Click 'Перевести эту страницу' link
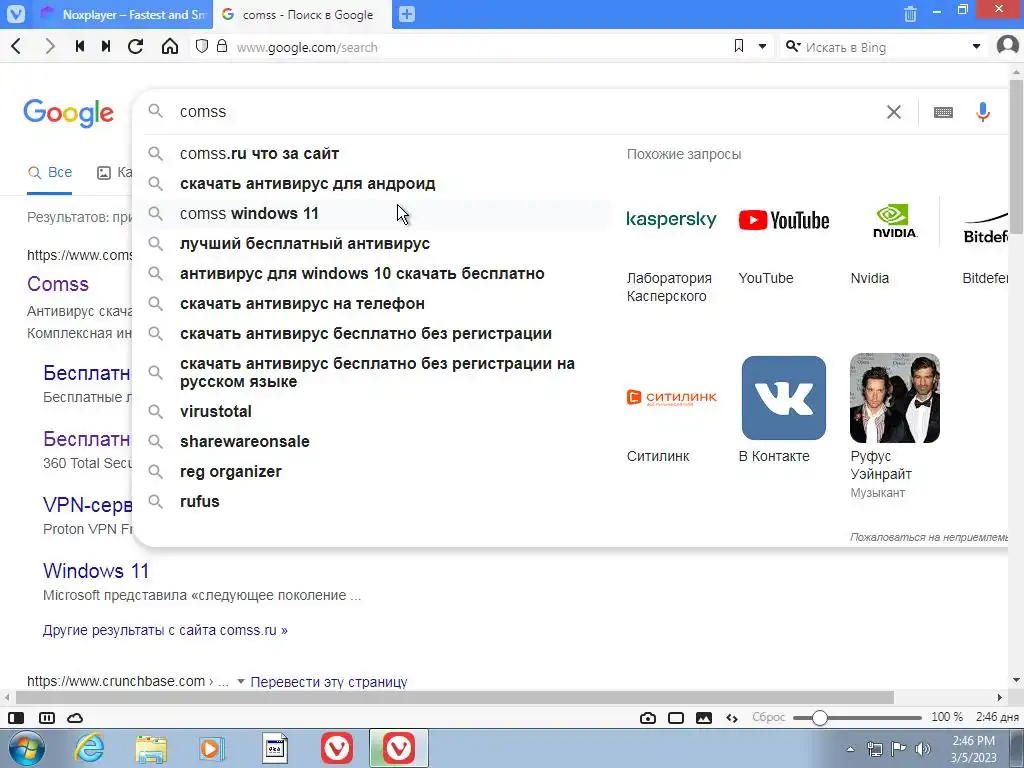1024x768 pixels. 328,682
